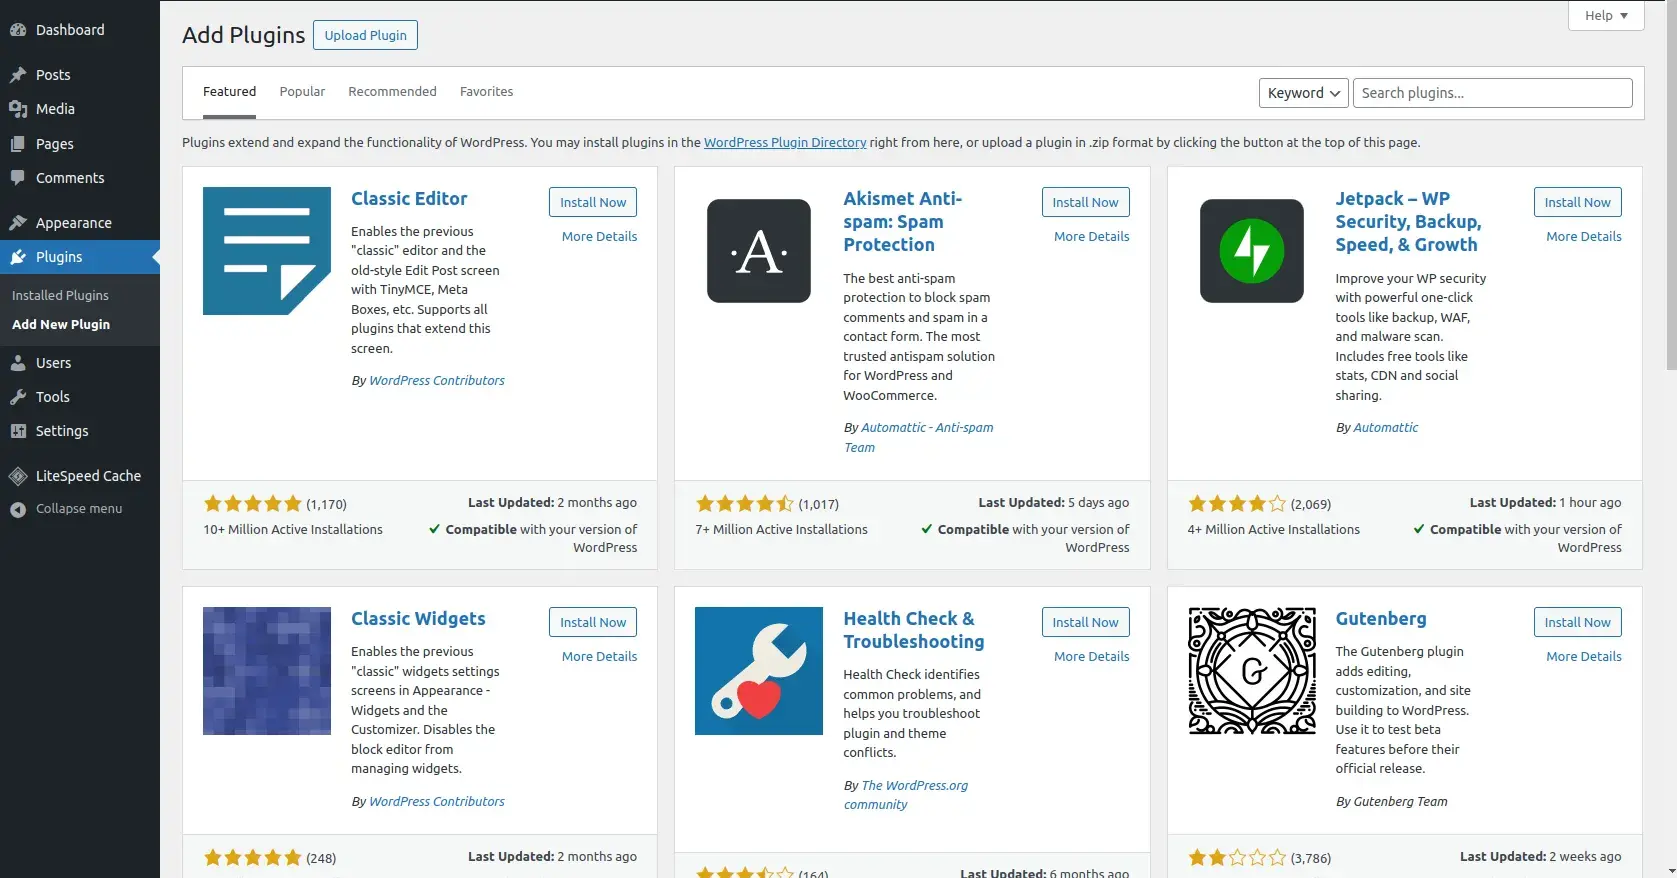Expand the Help panel dropdown
The width and height of the screenshot is (1677, 878).
(x=1606, y=15)
